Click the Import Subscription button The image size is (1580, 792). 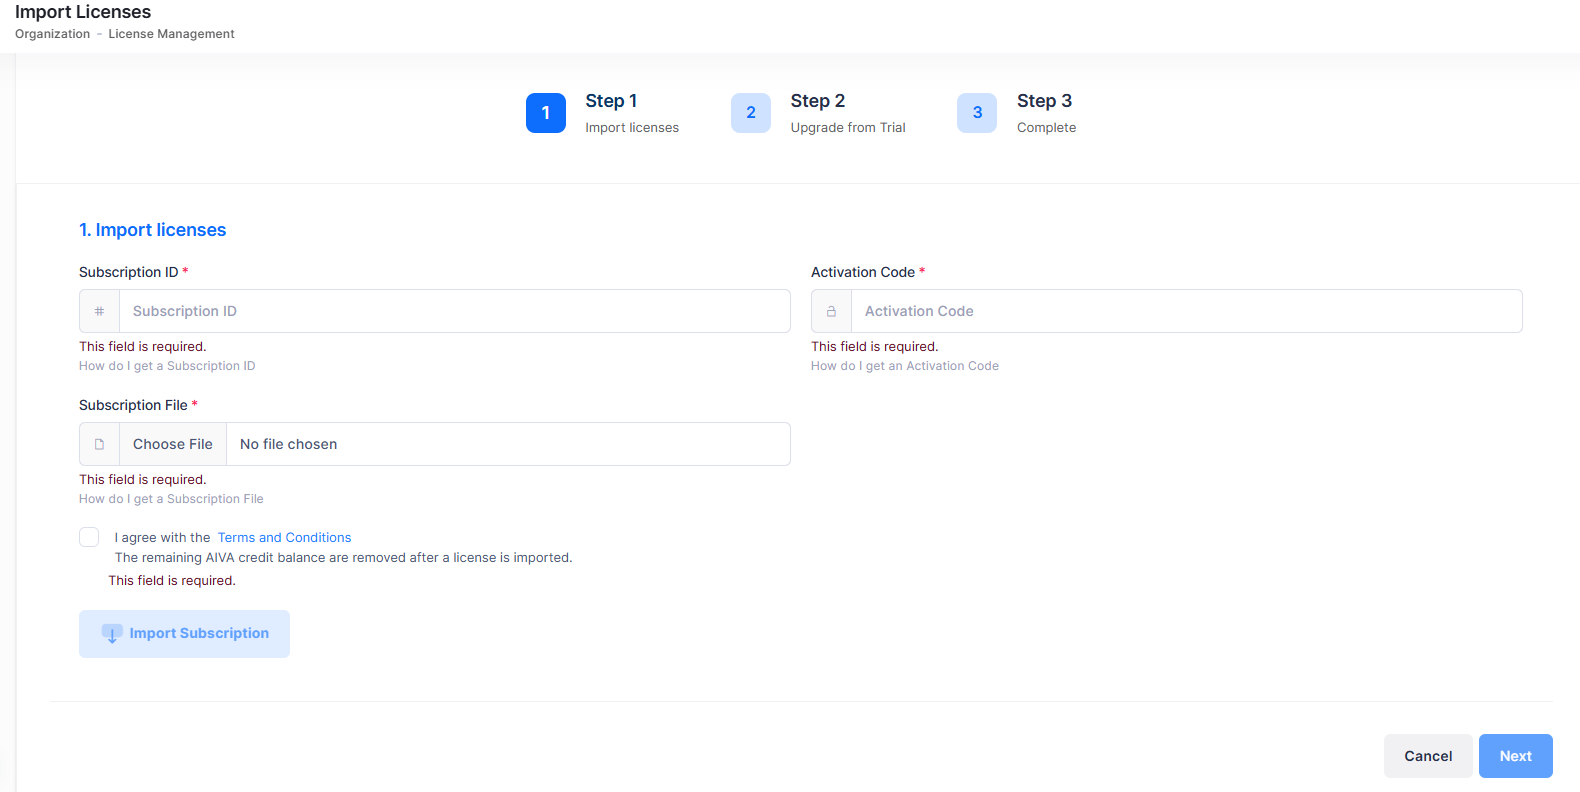coord(184,634)
